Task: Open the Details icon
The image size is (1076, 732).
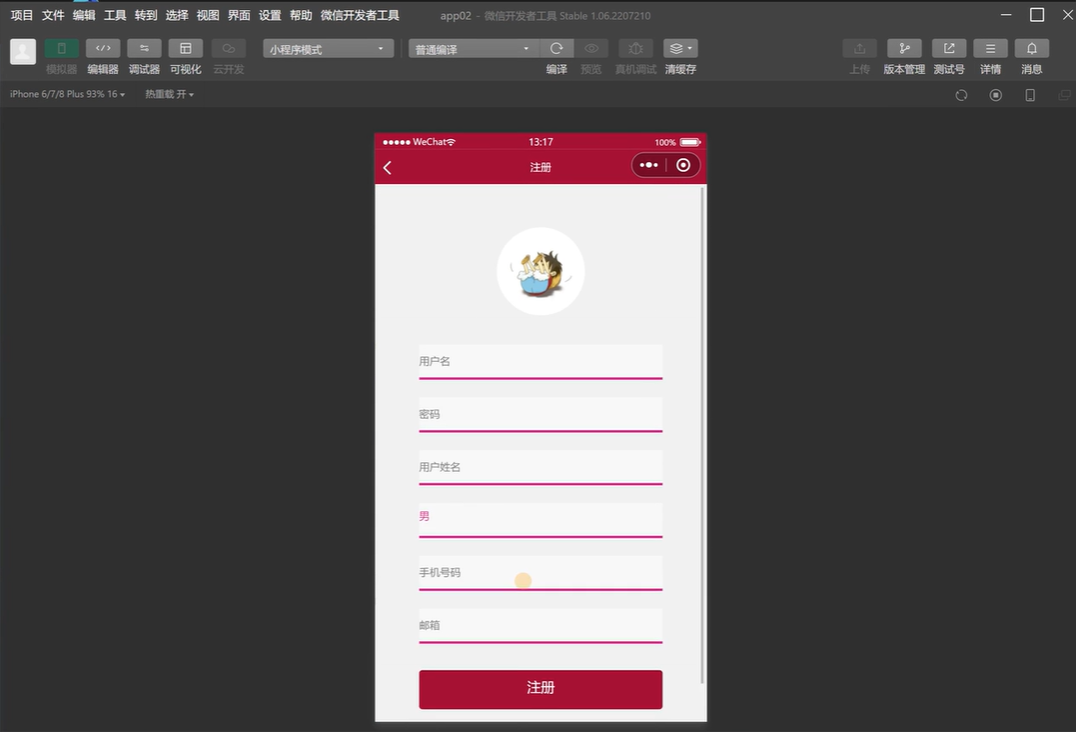Action: [990, 48]
